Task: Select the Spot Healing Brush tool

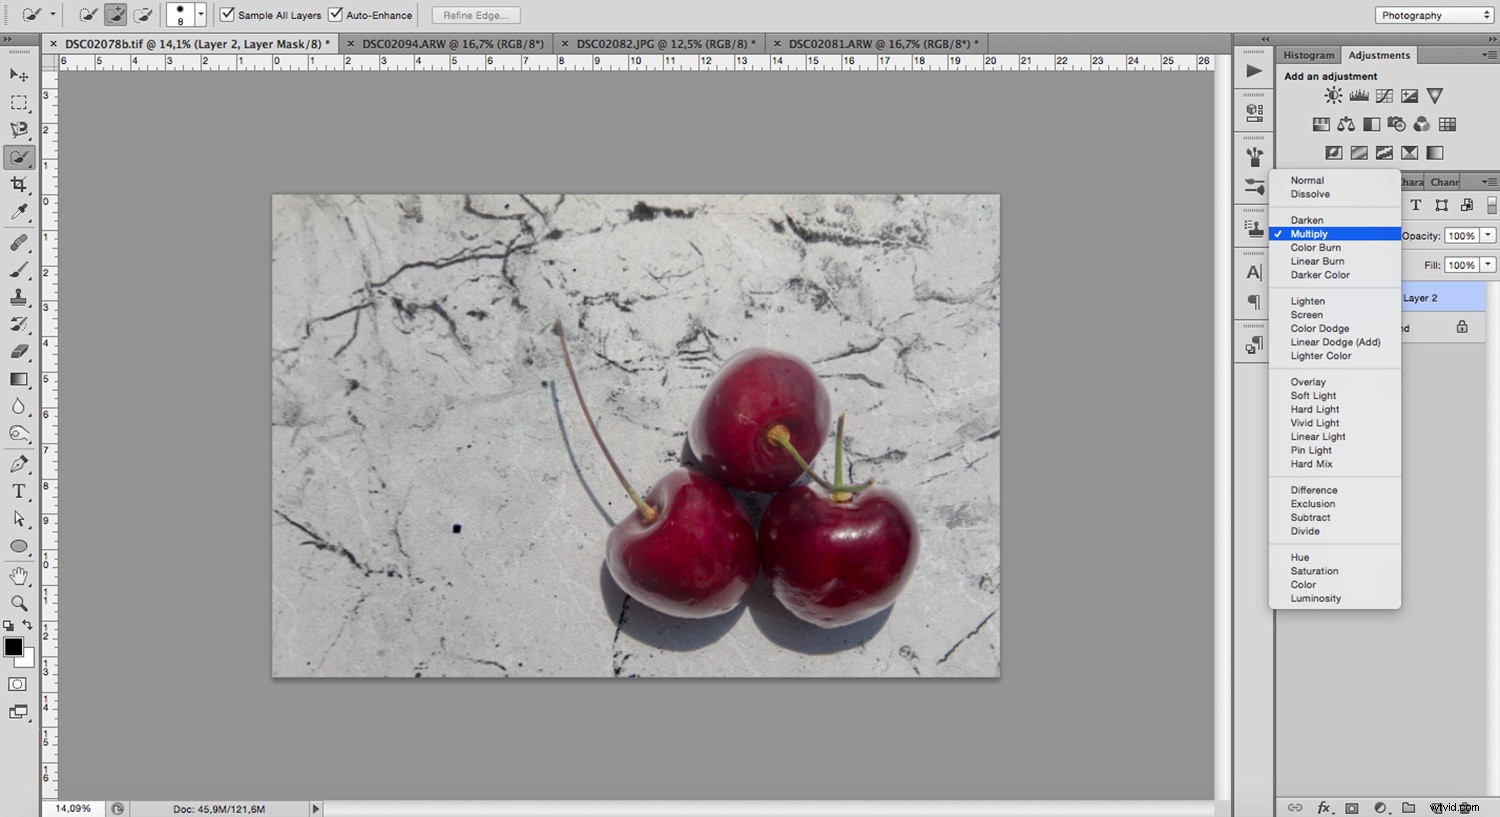Action: point(18,240)
